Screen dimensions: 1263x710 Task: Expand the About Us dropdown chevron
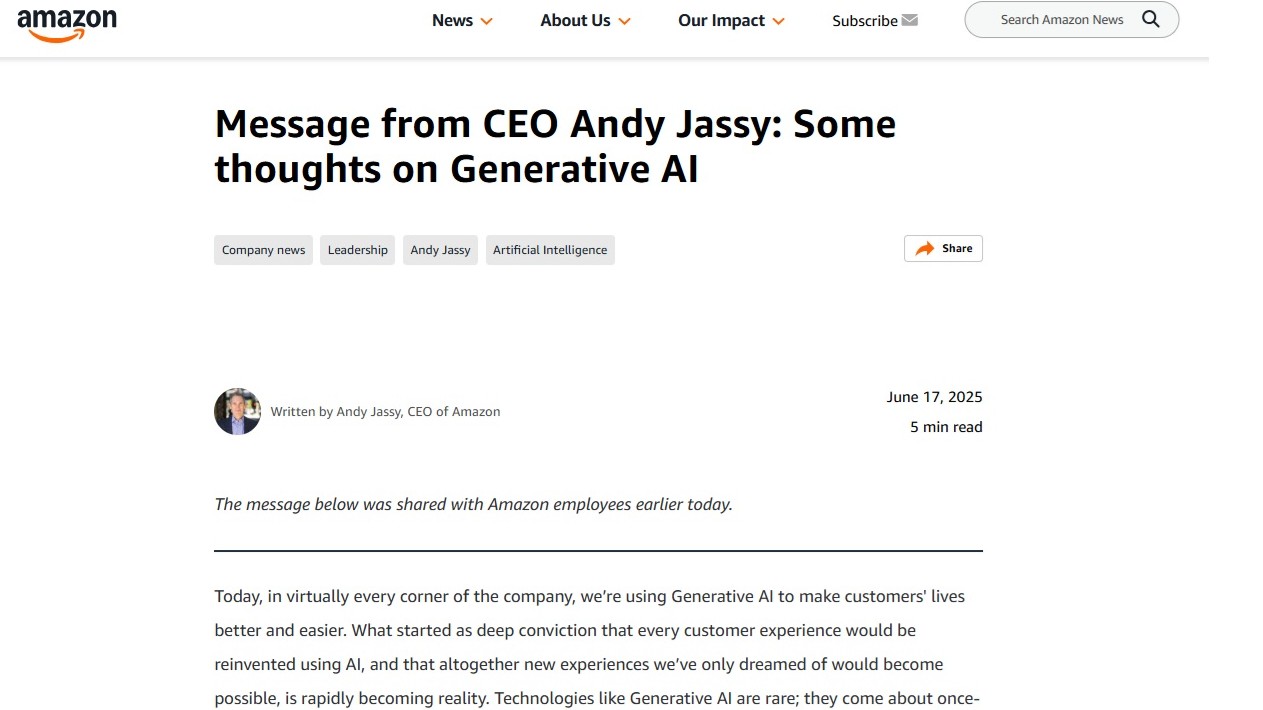[x=624, y=21]
